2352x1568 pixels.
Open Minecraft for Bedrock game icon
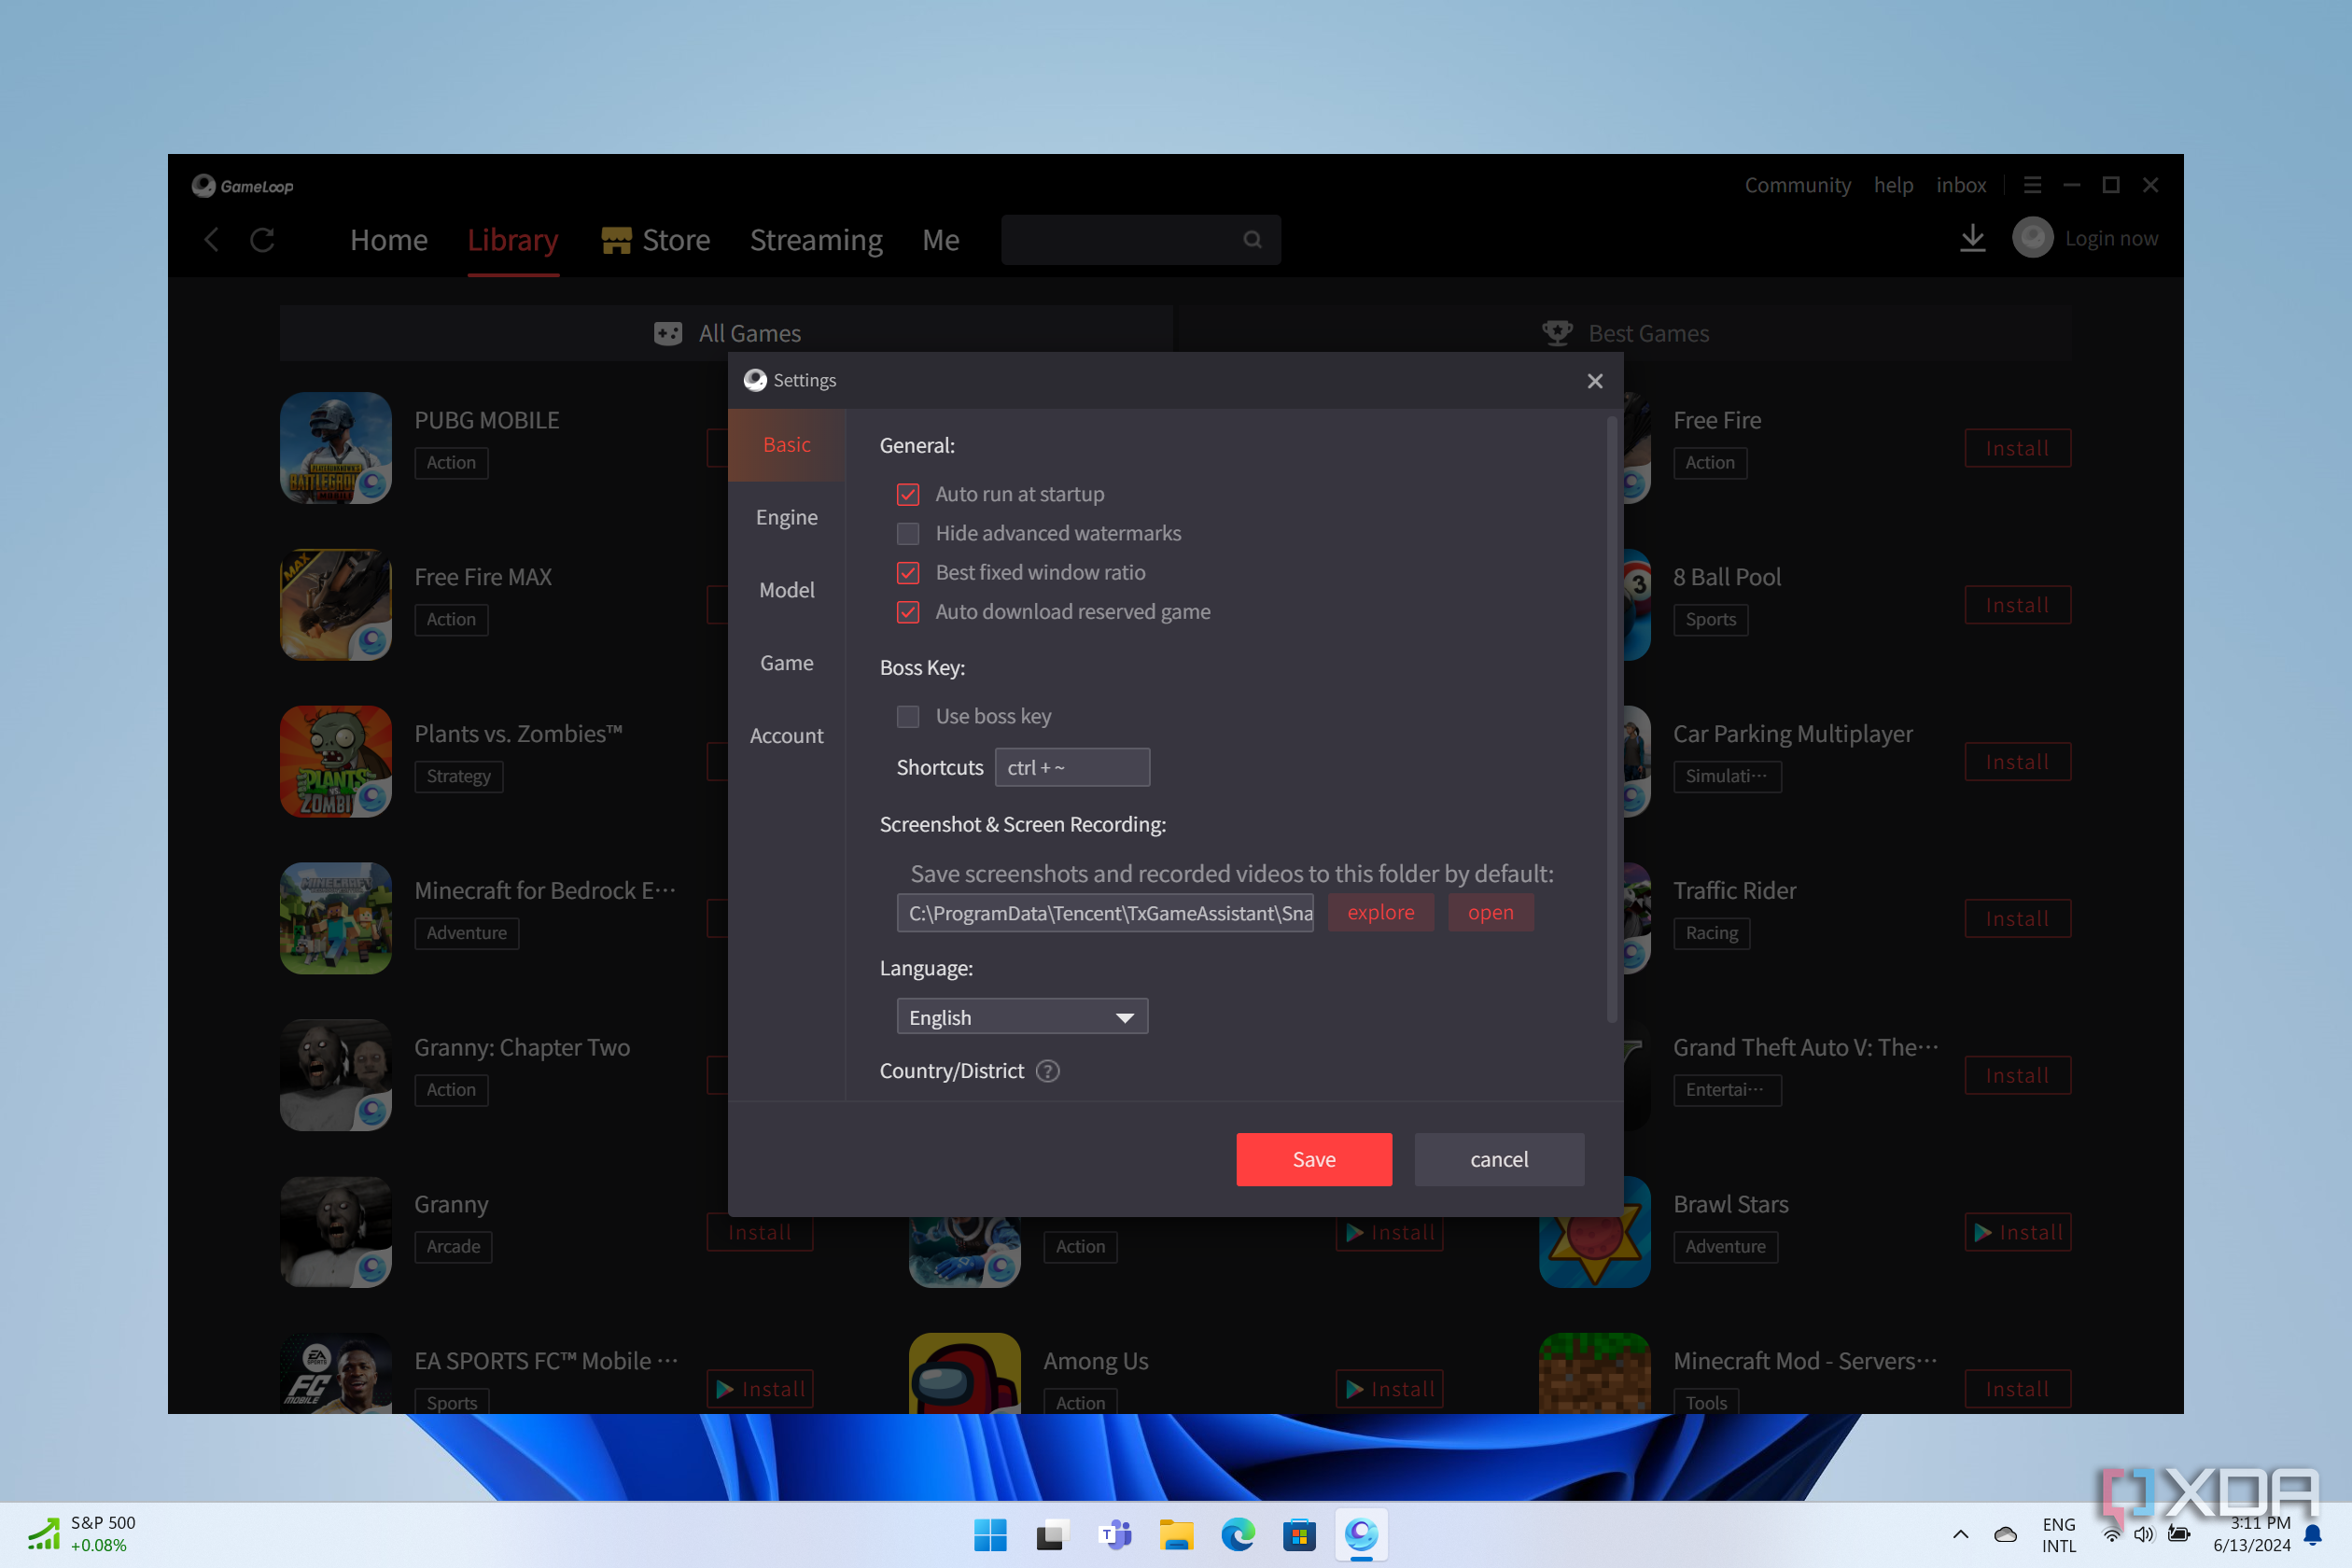coord(336,919)
